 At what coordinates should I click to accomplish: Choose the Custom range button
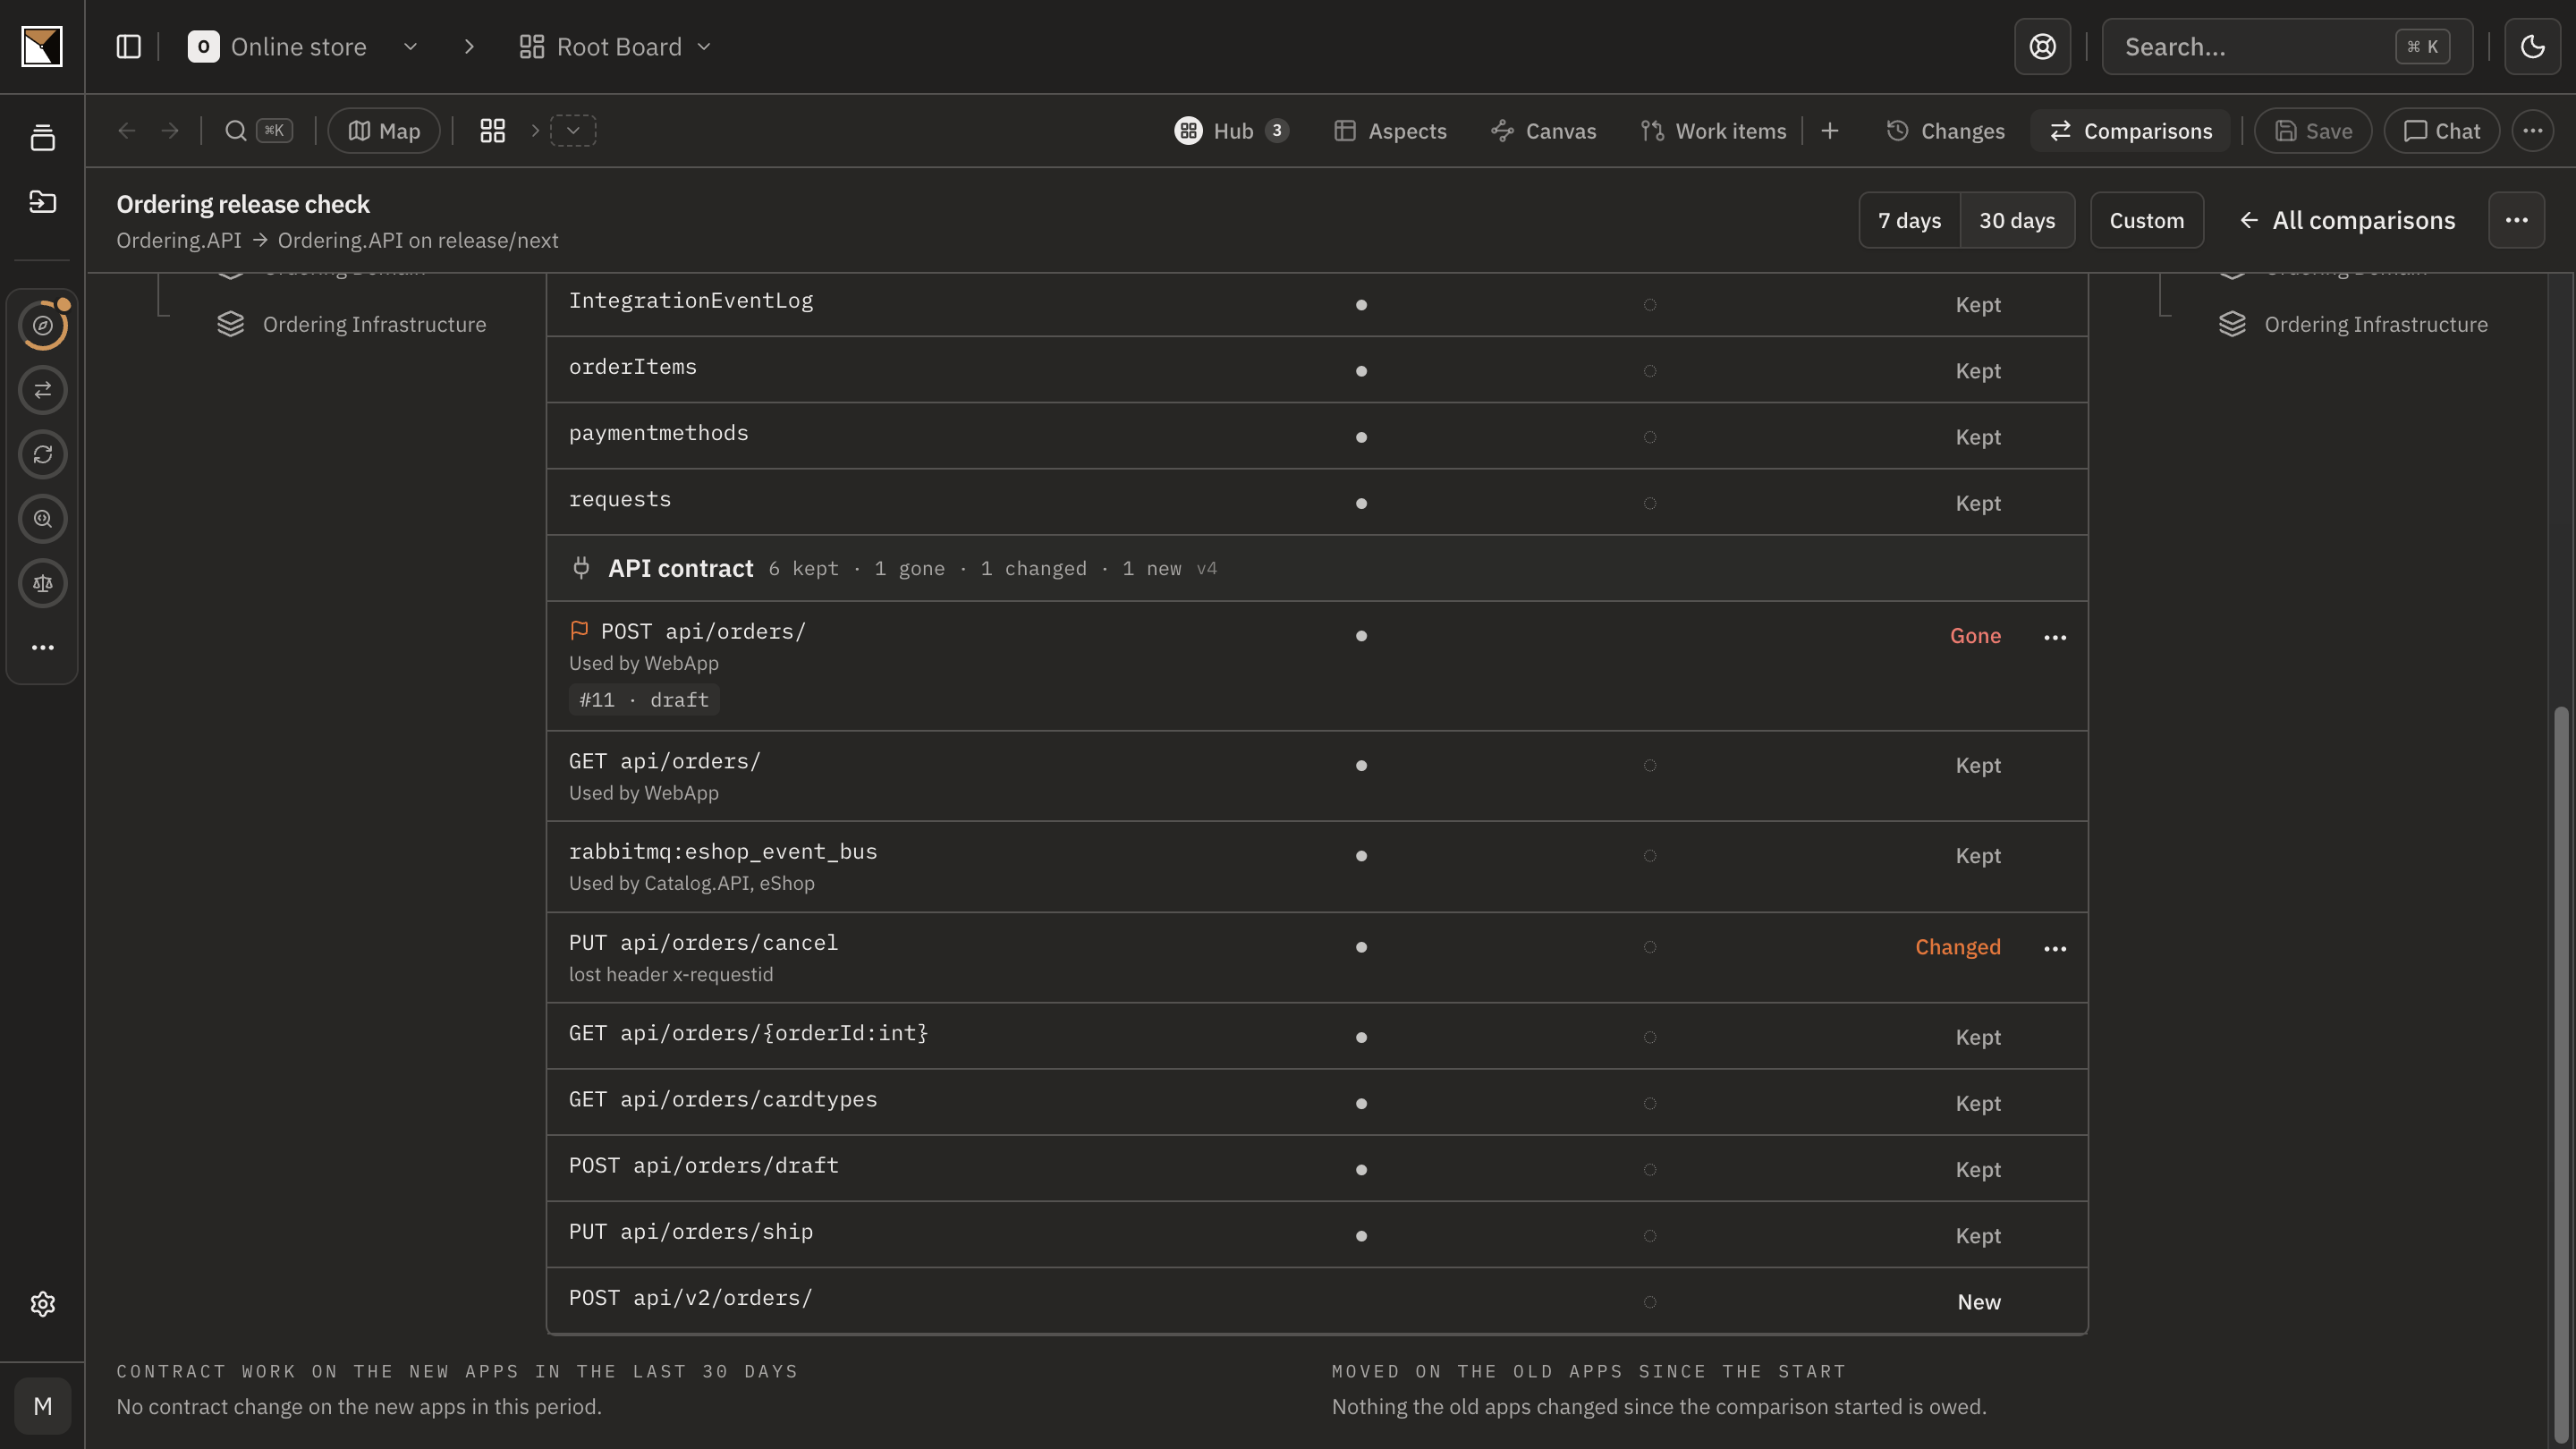pyautogui.click(x=2146, y=220)
